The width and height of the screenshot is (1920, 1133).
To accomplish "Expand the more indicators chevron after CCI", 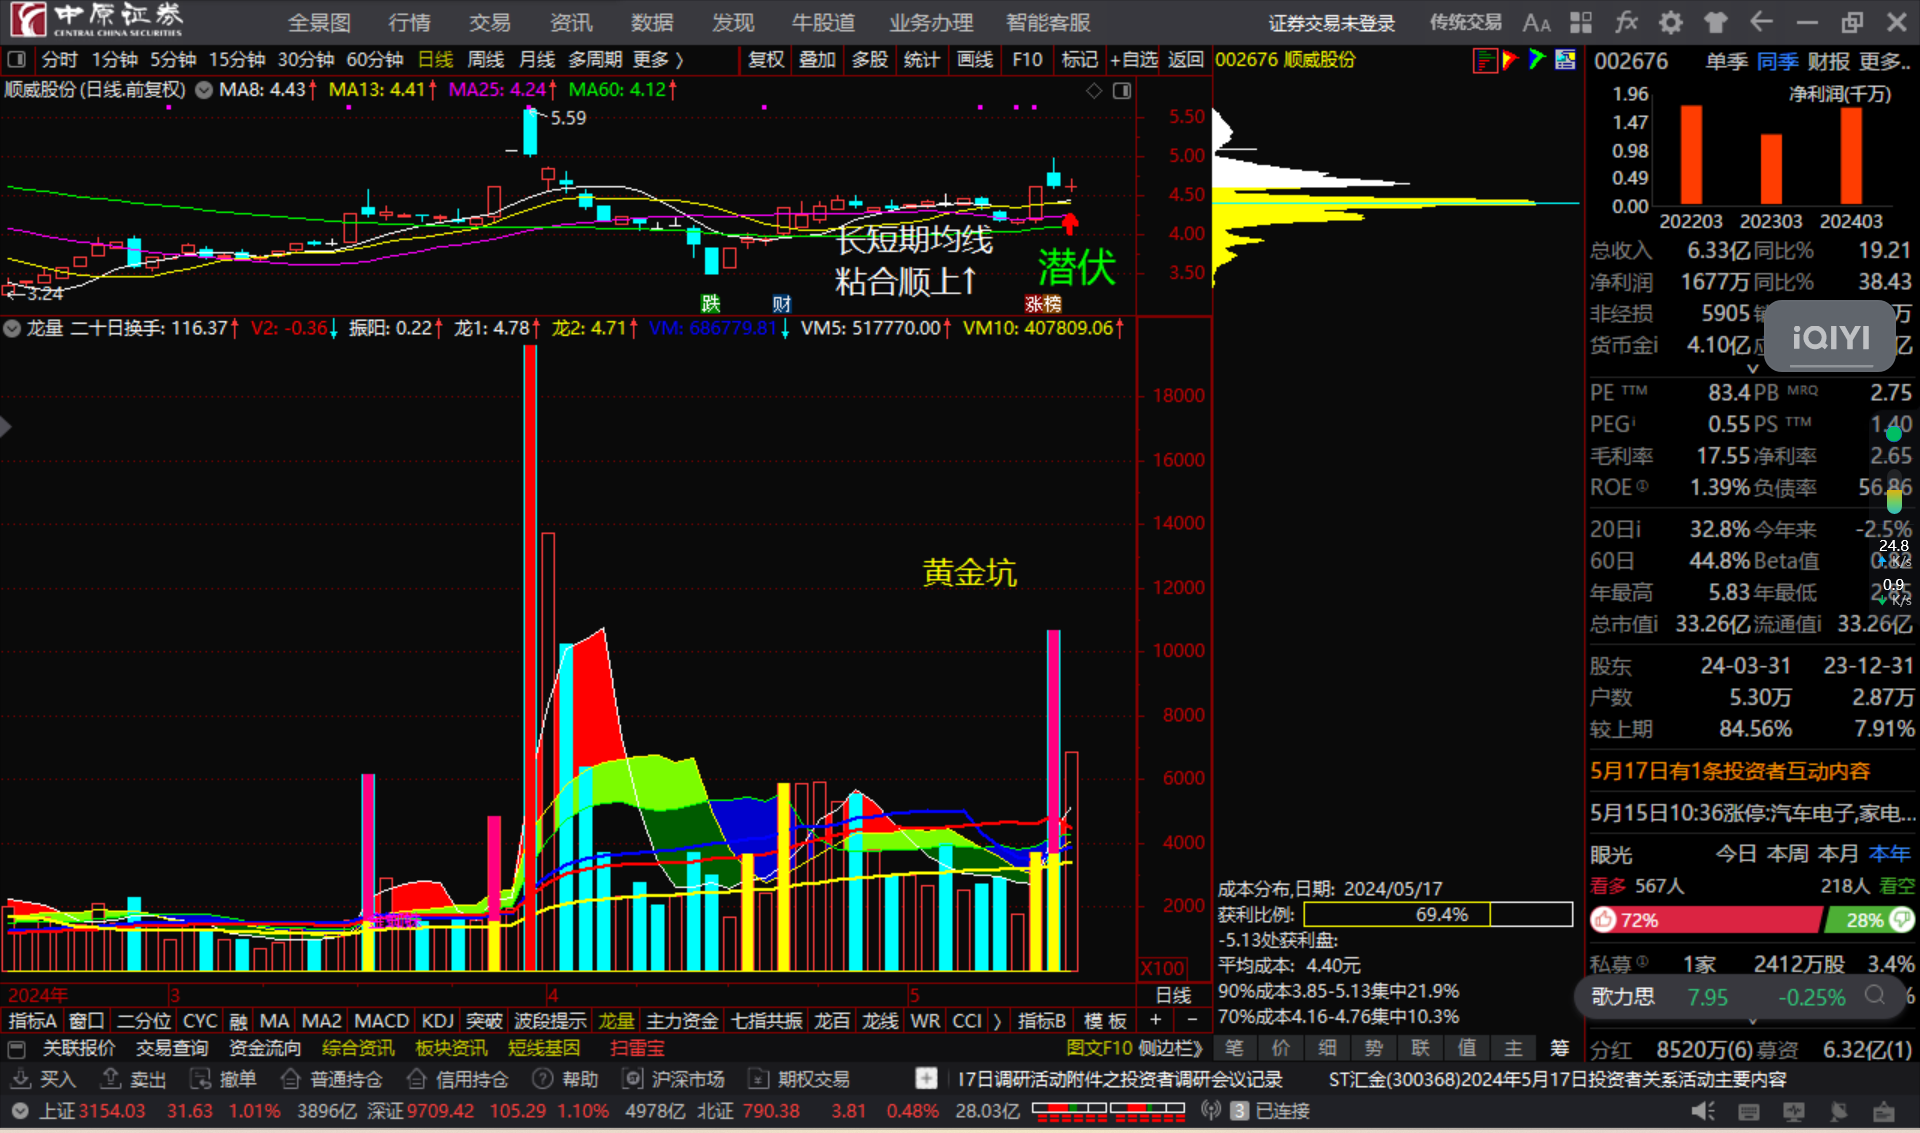I will coord(996,1021).
